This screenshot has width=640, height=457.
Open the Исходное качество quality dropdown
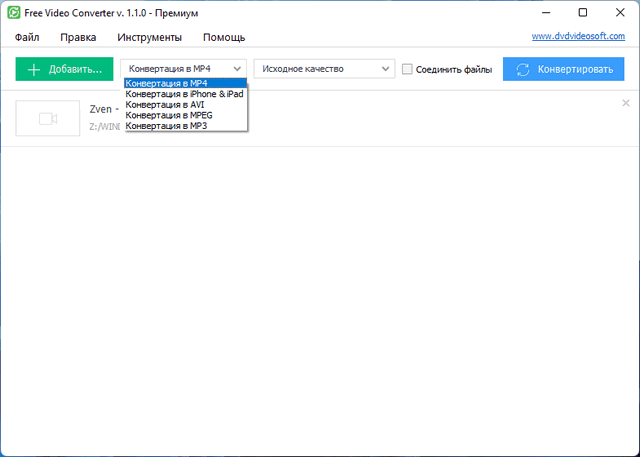[x=325, y=69]
